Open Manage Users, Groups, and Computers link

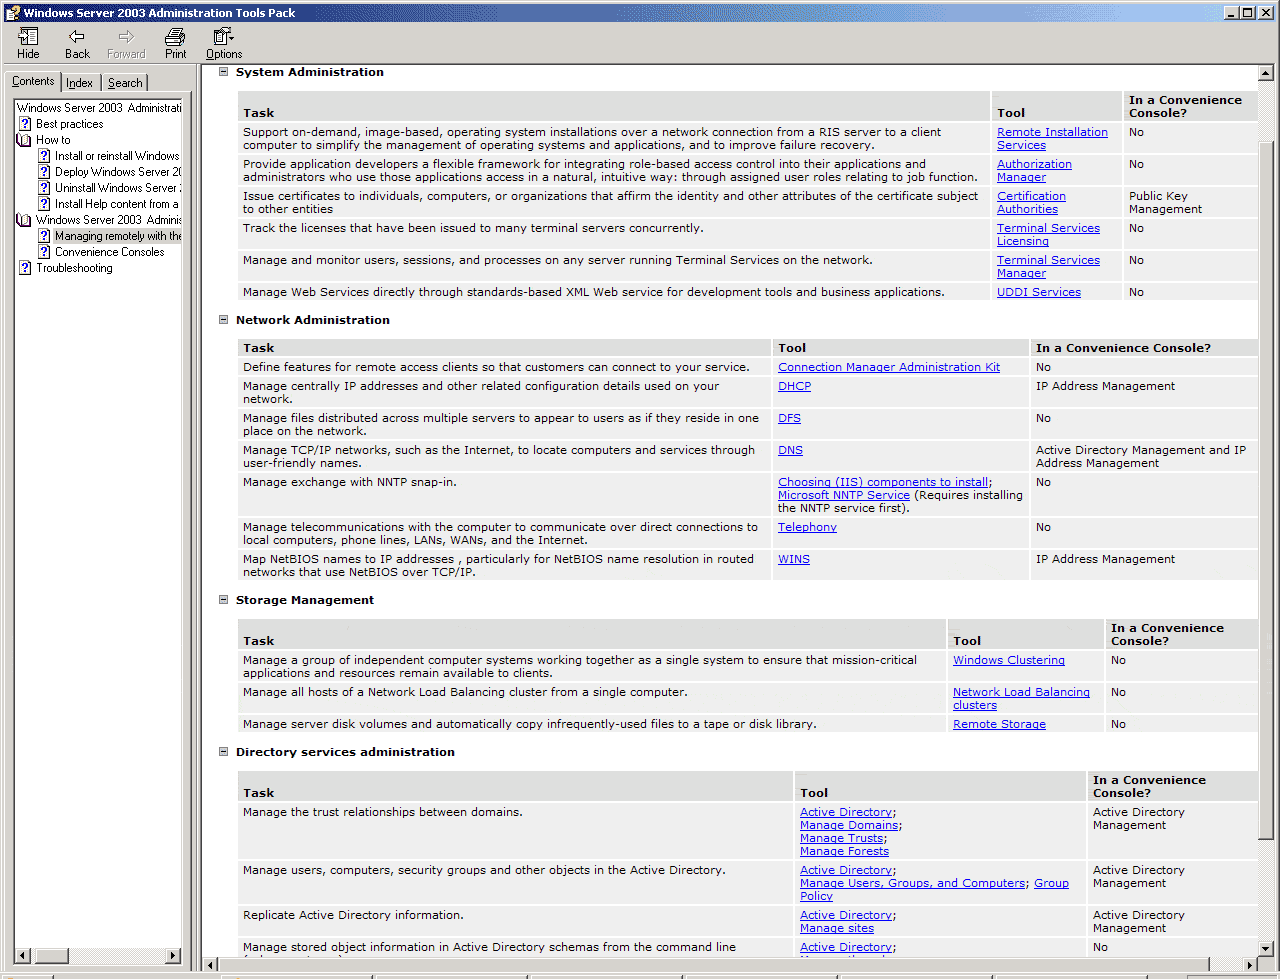click(x=913, y=883)
